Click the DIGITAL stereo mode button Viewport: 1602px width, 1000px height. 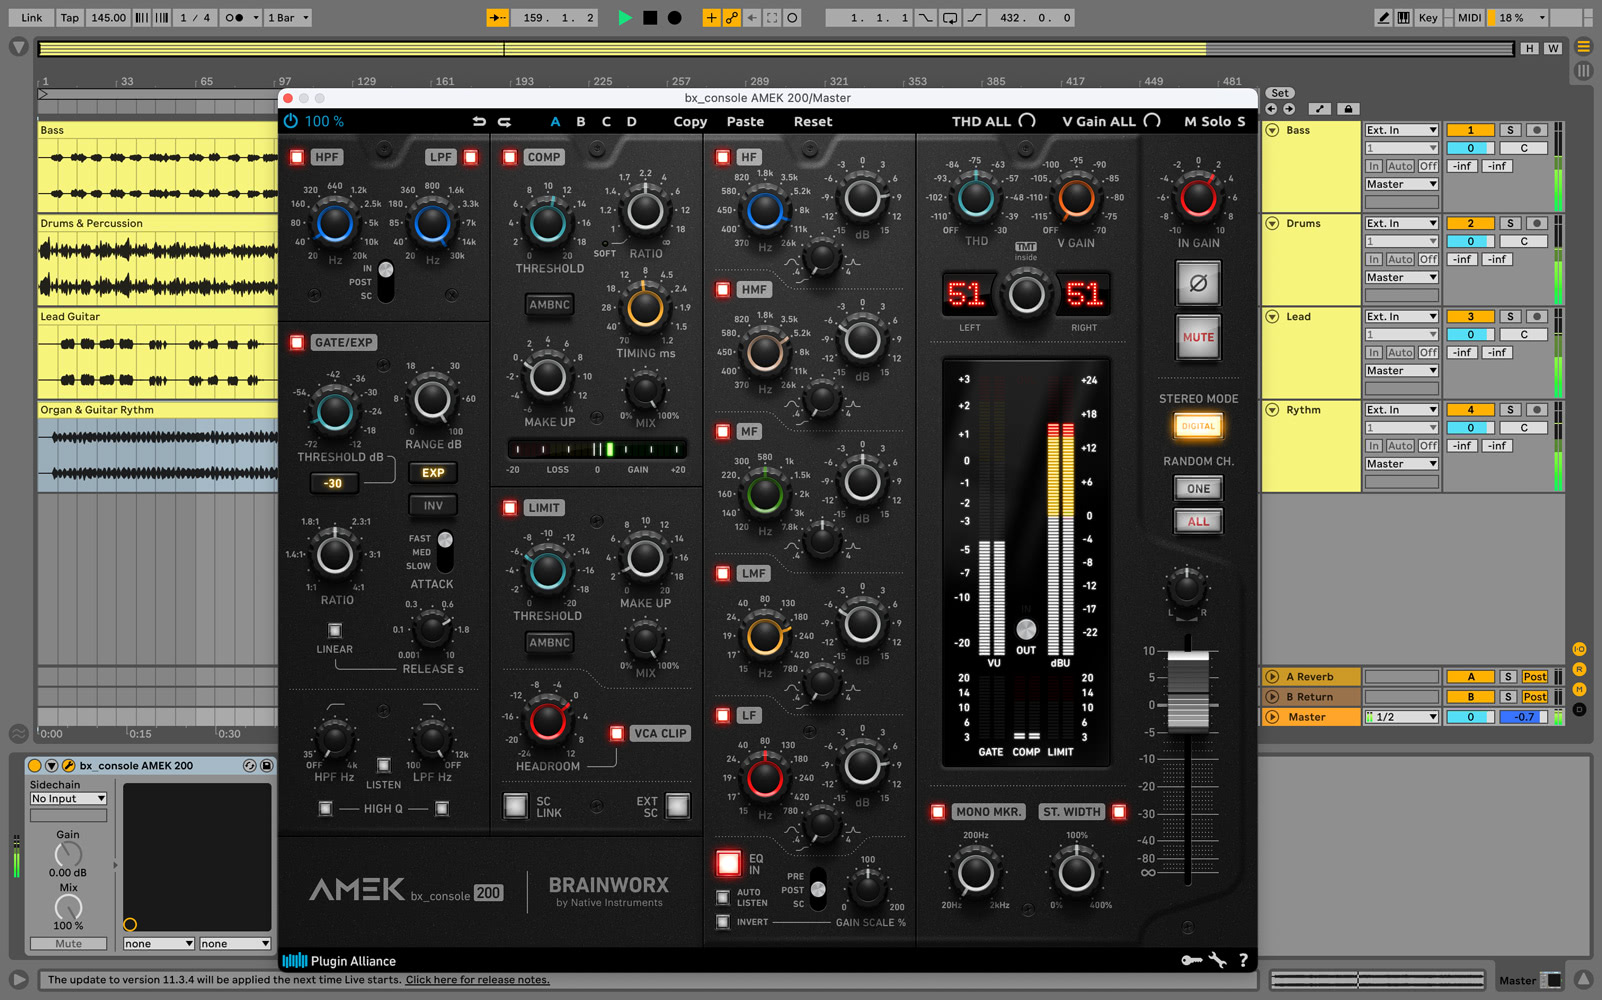click(x=1198, y=426)
